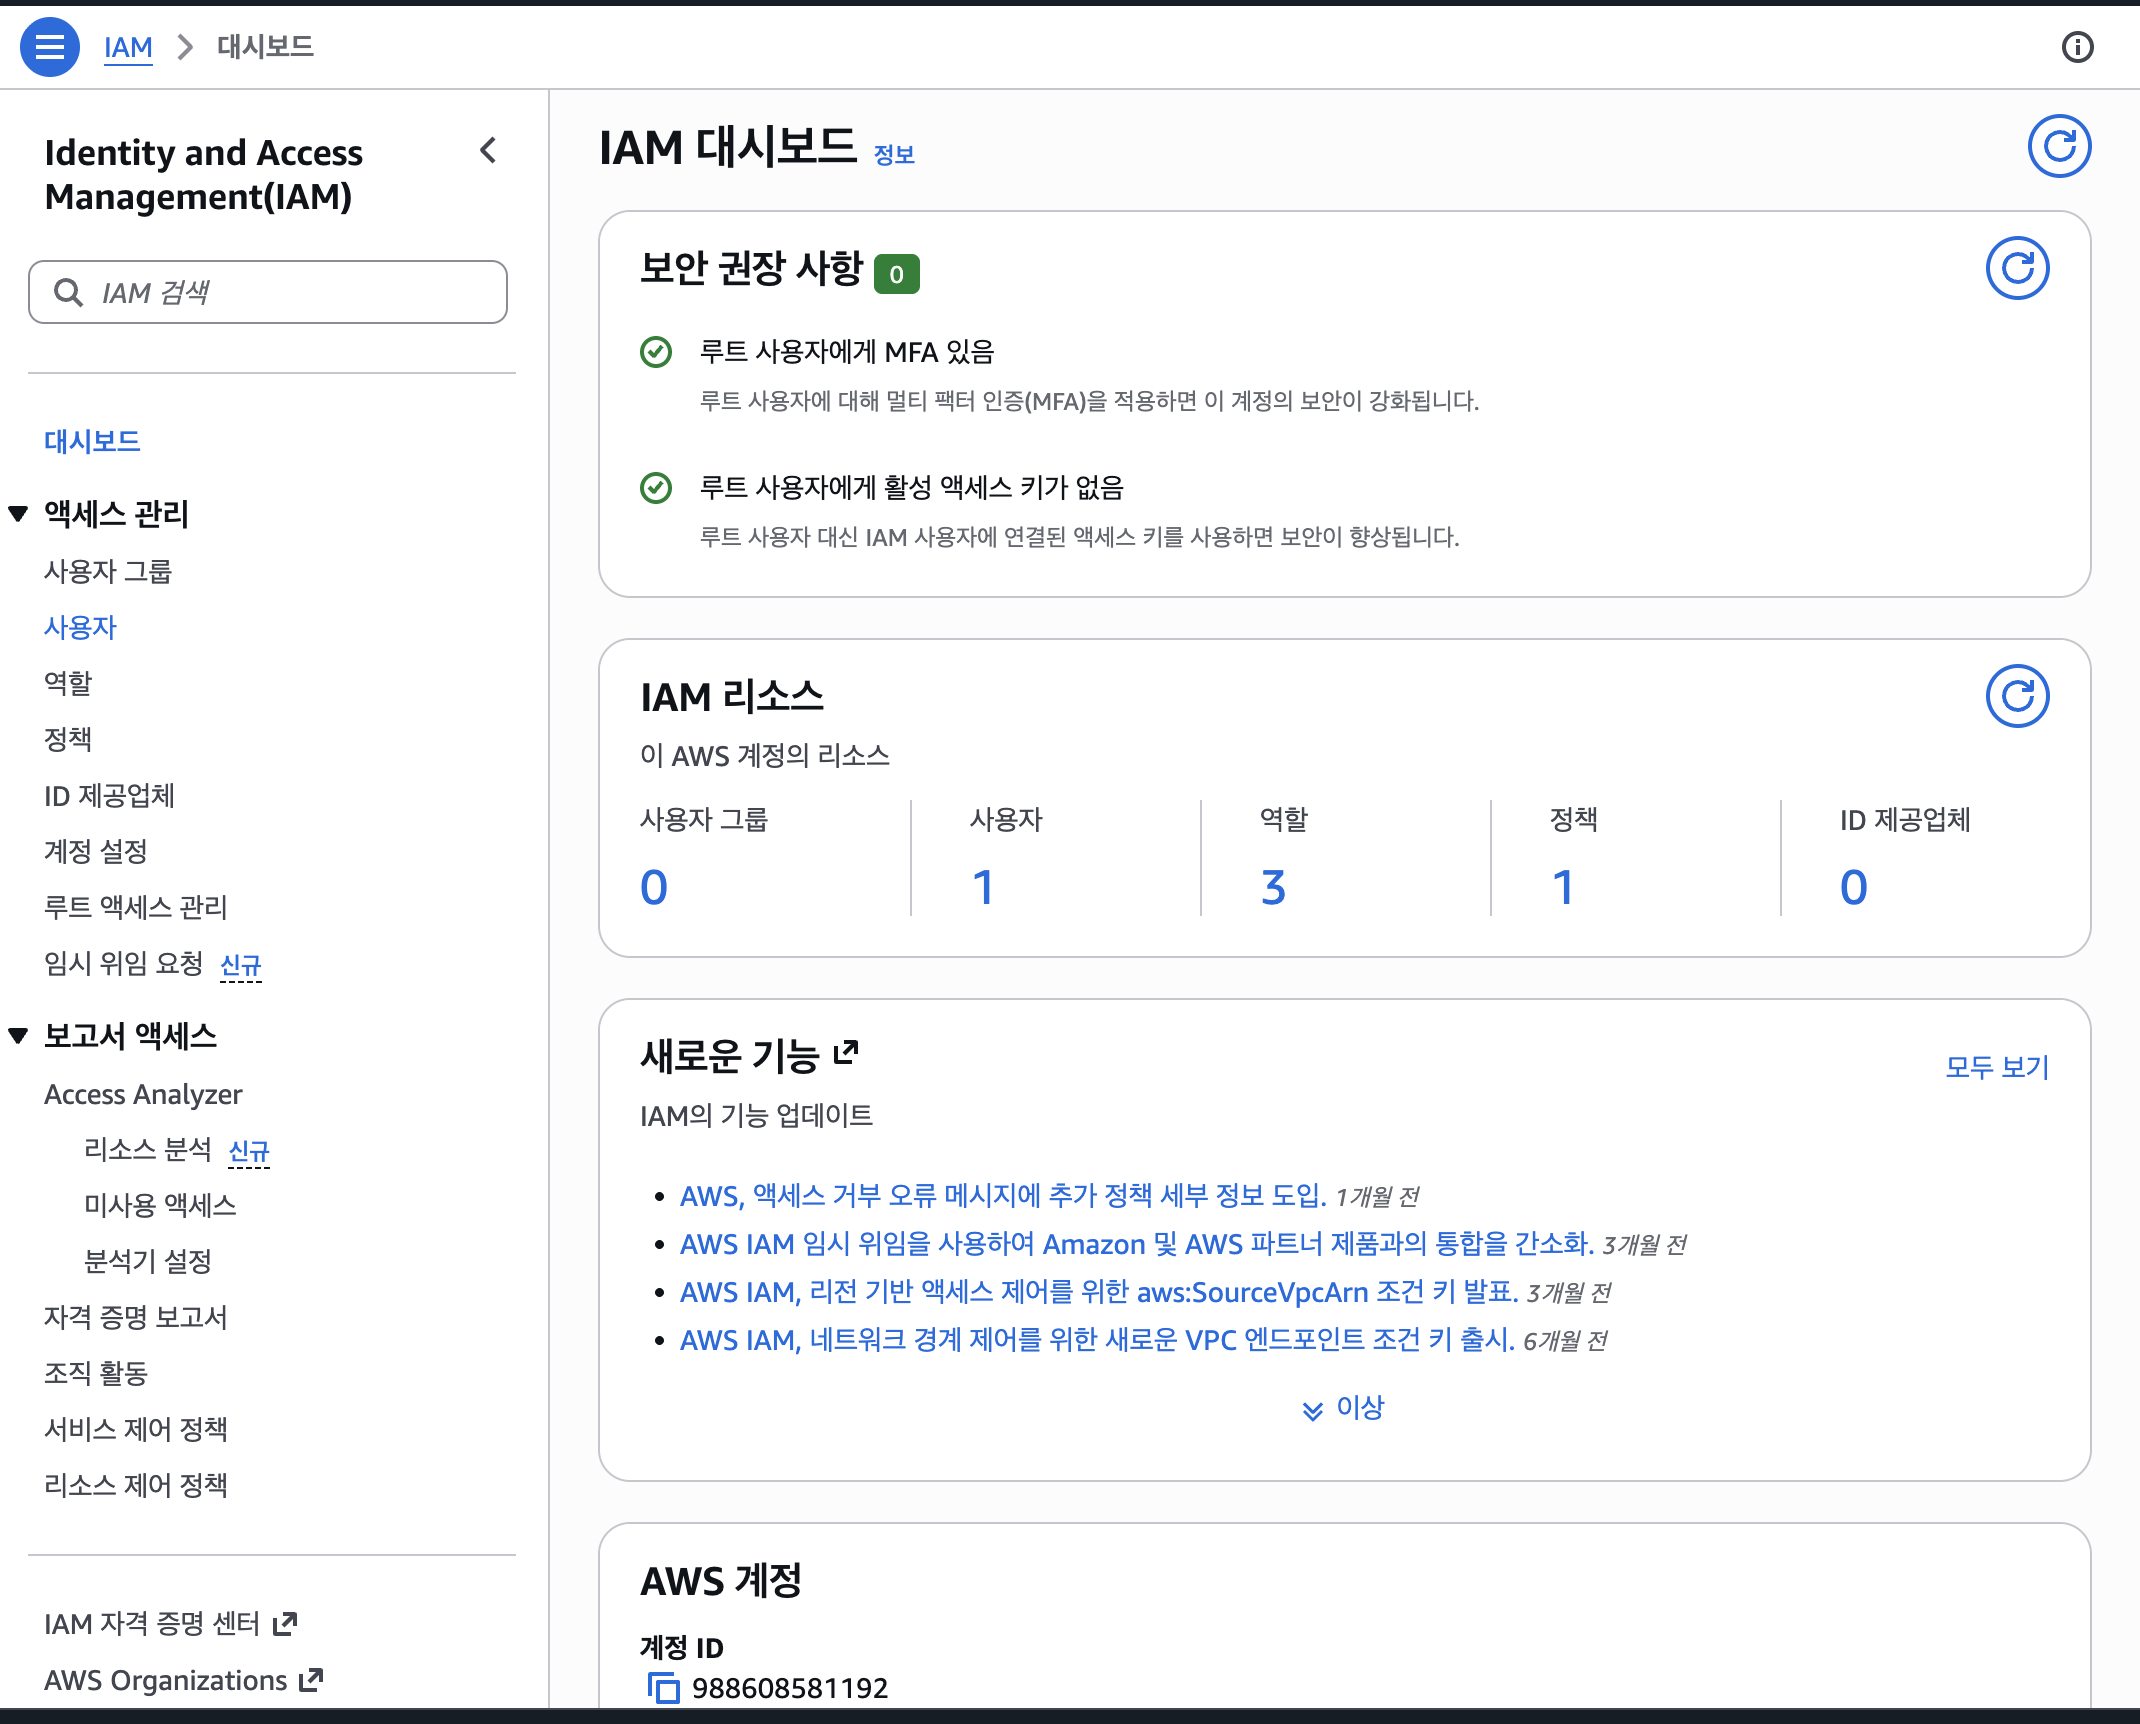Click the magnifier icon in IAM 검색
The width and height of the screenshot is (2140, 1724).
pyautogui.click(x=67, y=291)
